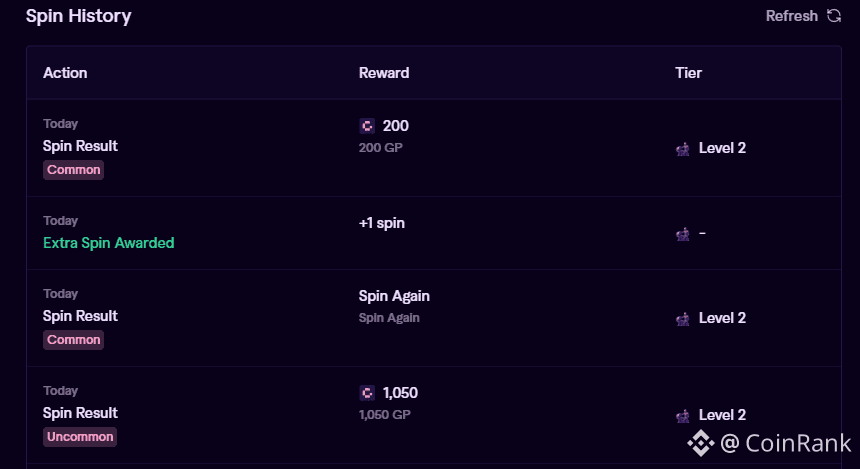
Task: Click the Action column header
Action: [65, 73]
